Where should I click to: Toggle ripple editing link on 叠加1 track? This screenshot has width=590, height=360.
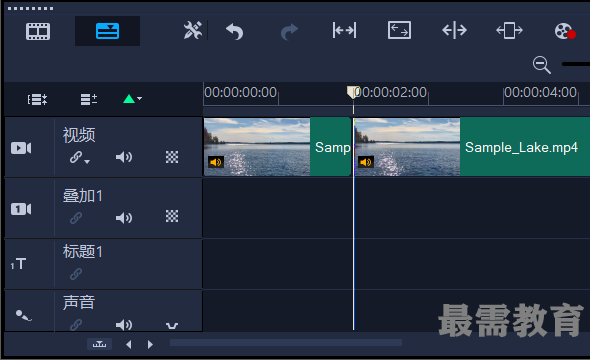76,218
